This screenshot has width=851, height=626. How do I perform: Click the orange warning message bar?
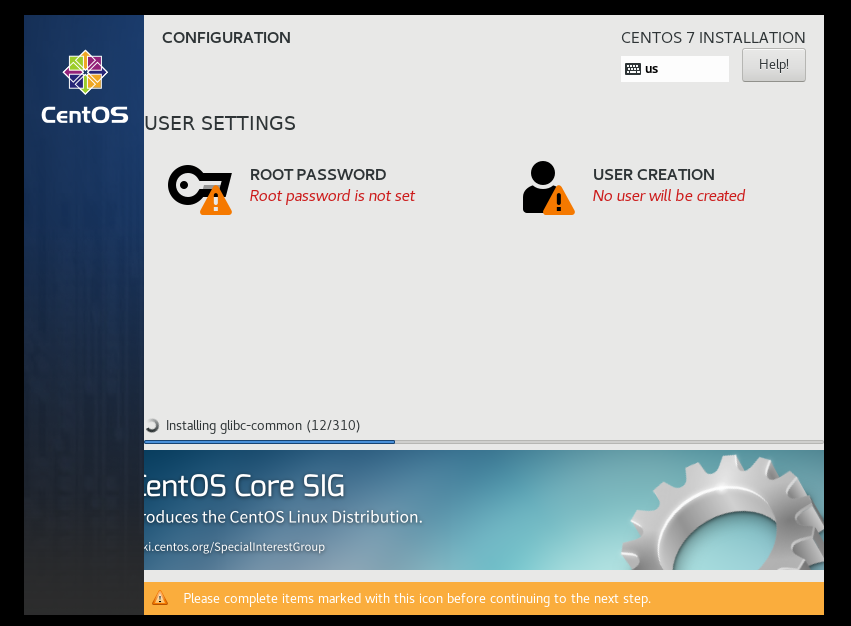tap(484, 598)
